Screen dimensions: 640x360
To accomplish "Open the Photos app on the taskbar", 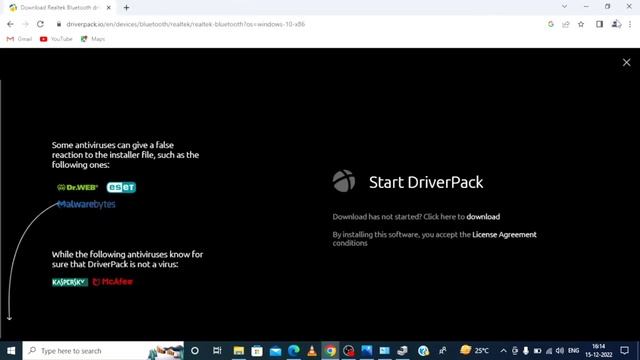I will [x=367, y=351].
